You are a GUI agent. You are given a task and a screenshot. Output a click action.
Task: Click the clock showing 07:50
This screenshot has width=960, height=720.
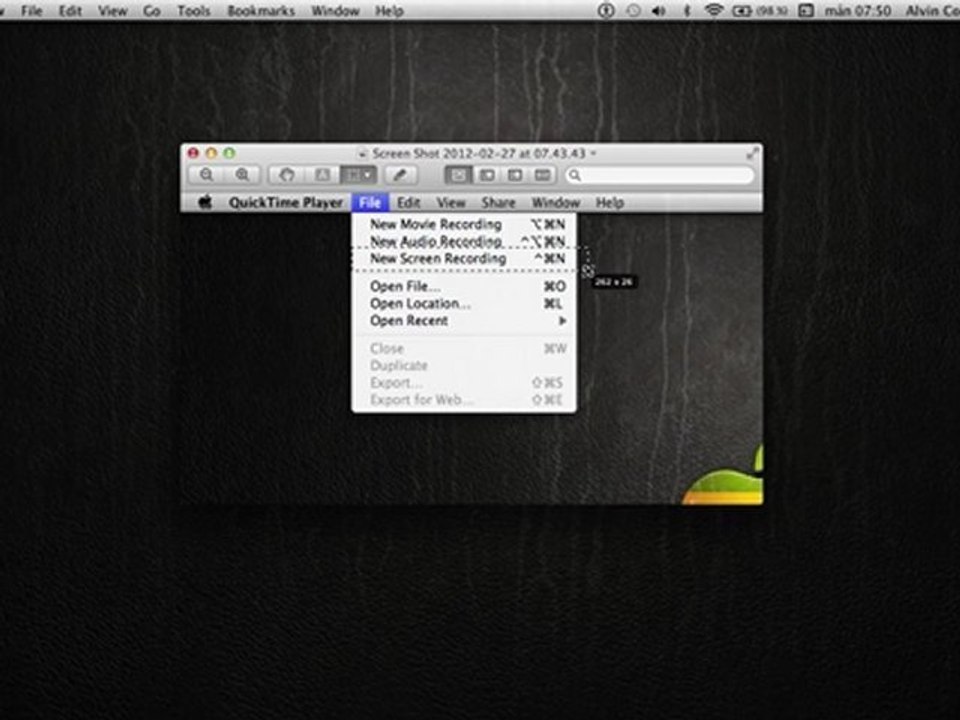[x=858, y=10]
